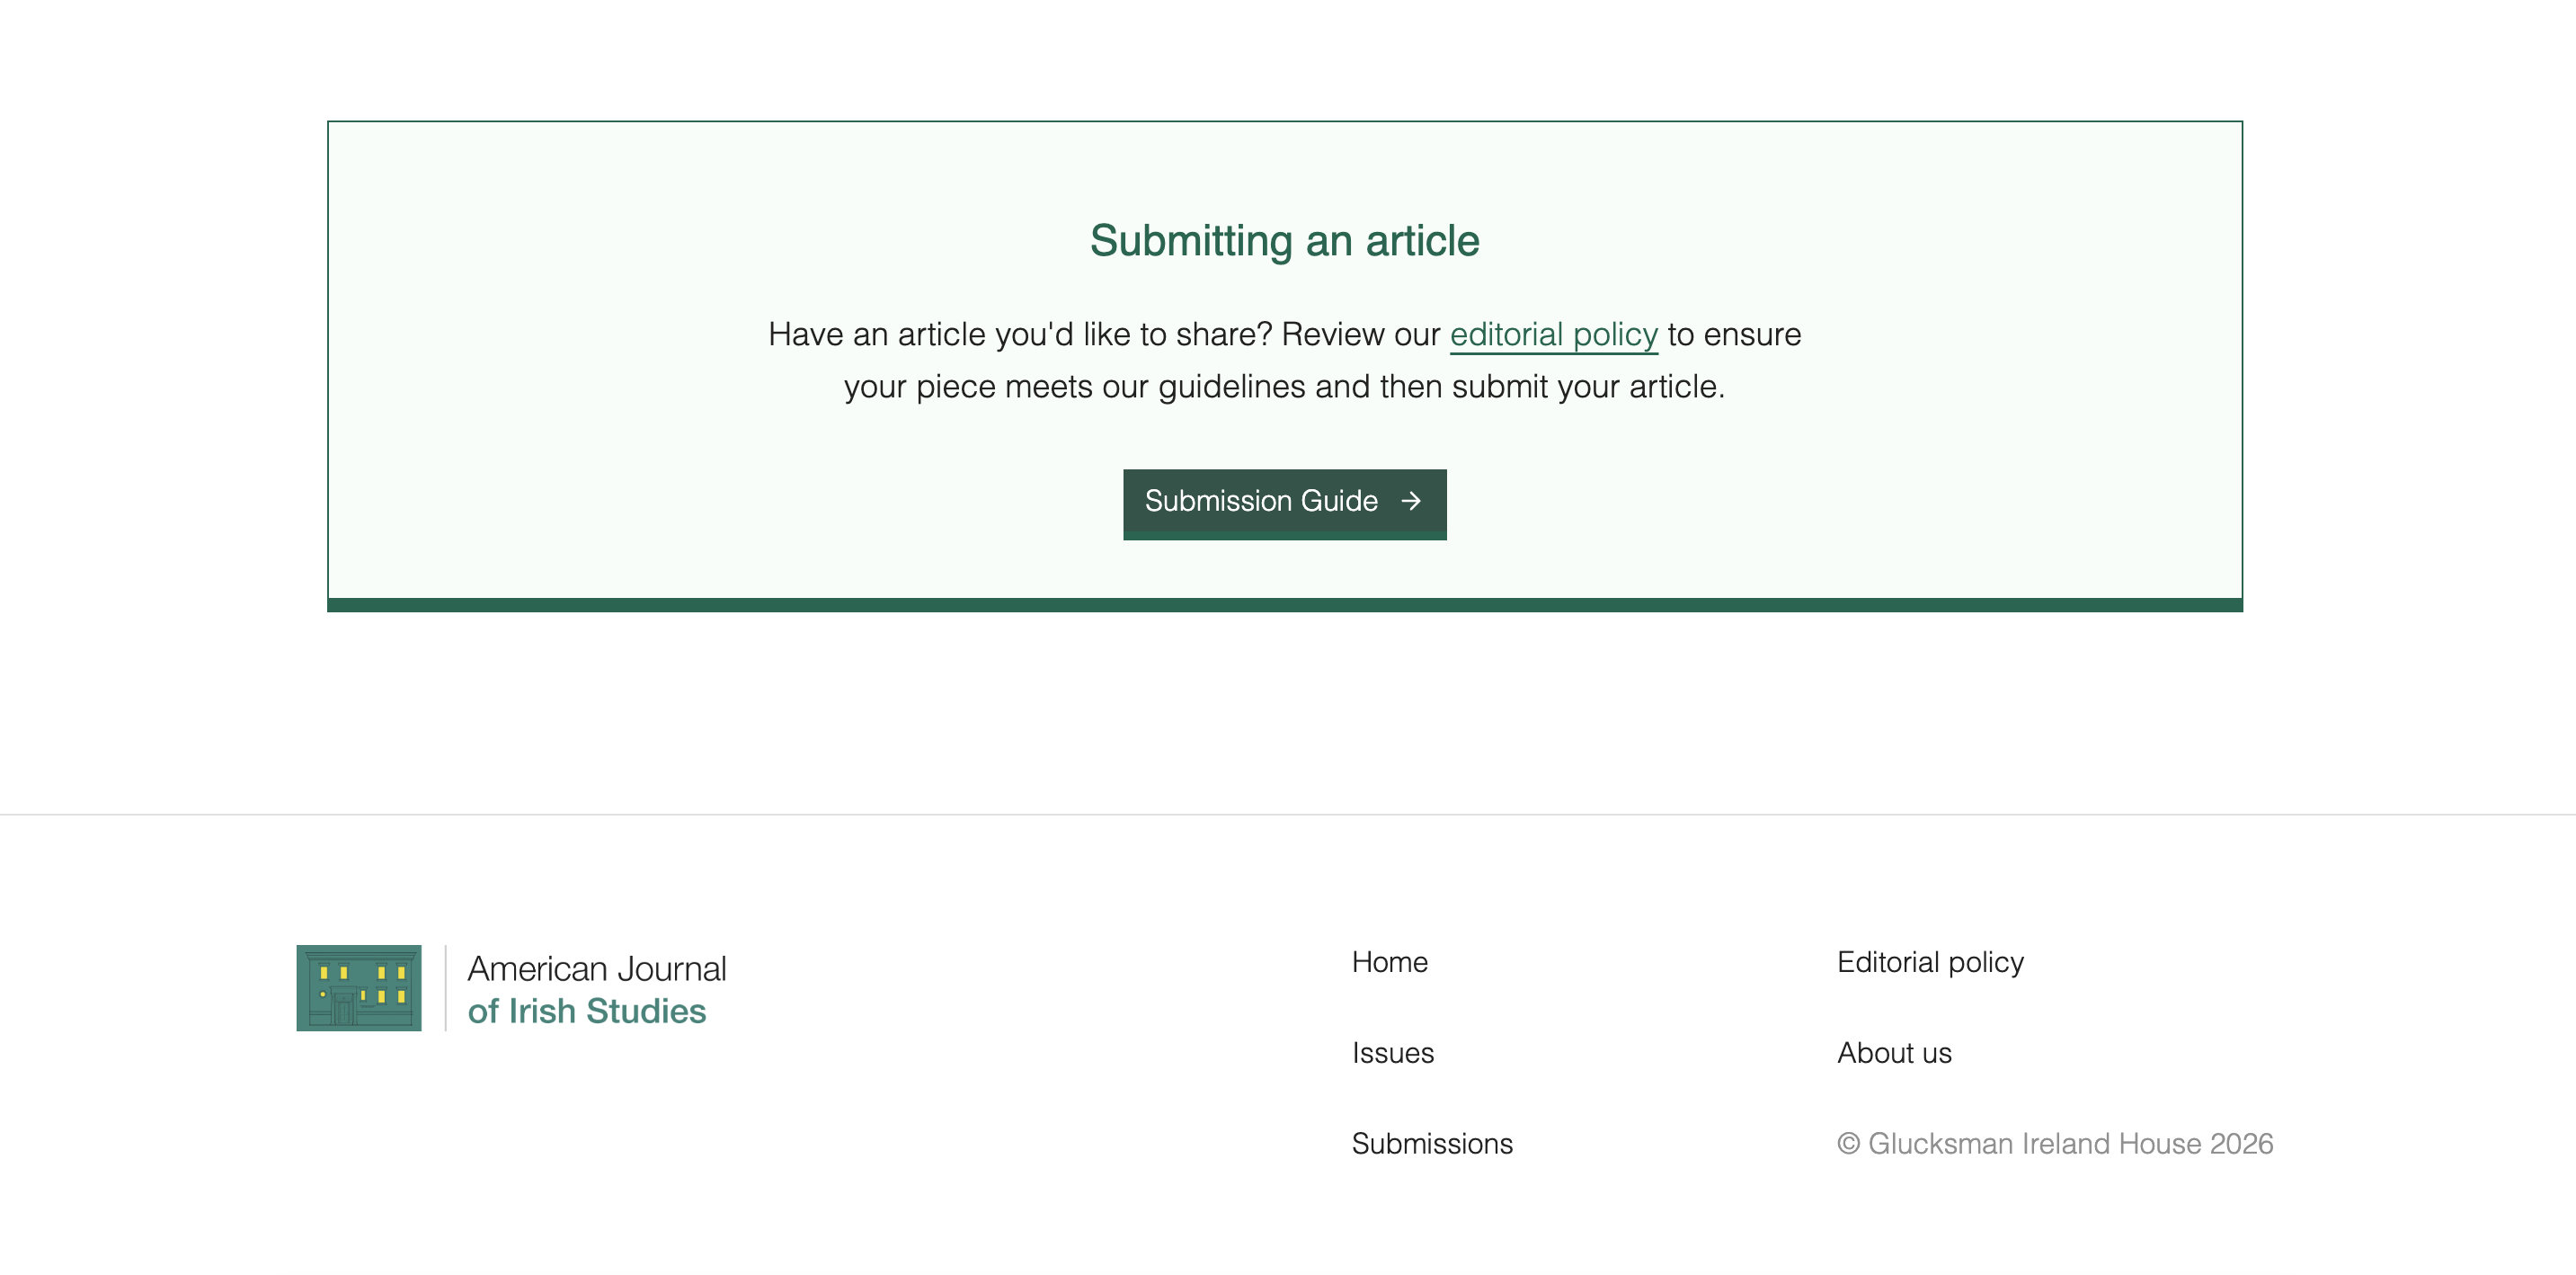Click the copyright Glucksman Ireland House 2026 text
The height and width of the screenshot is (1275, 2576).
pyautogui.click(x=2055, y=1143)
